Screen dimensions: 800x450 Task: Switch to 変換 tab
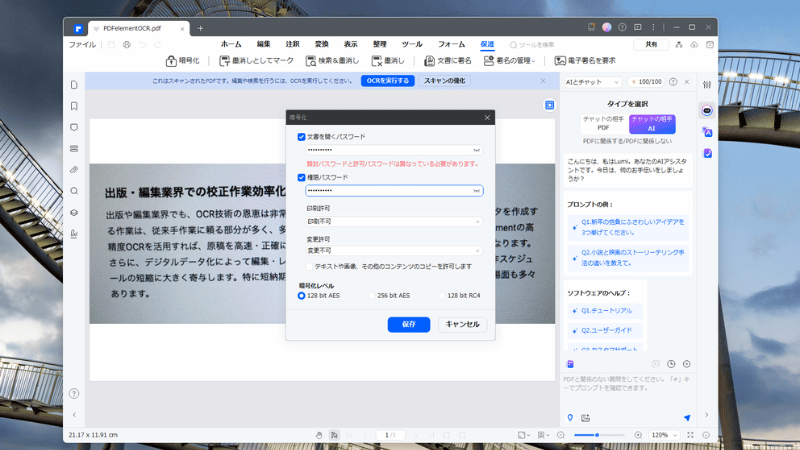pos(321,44)
